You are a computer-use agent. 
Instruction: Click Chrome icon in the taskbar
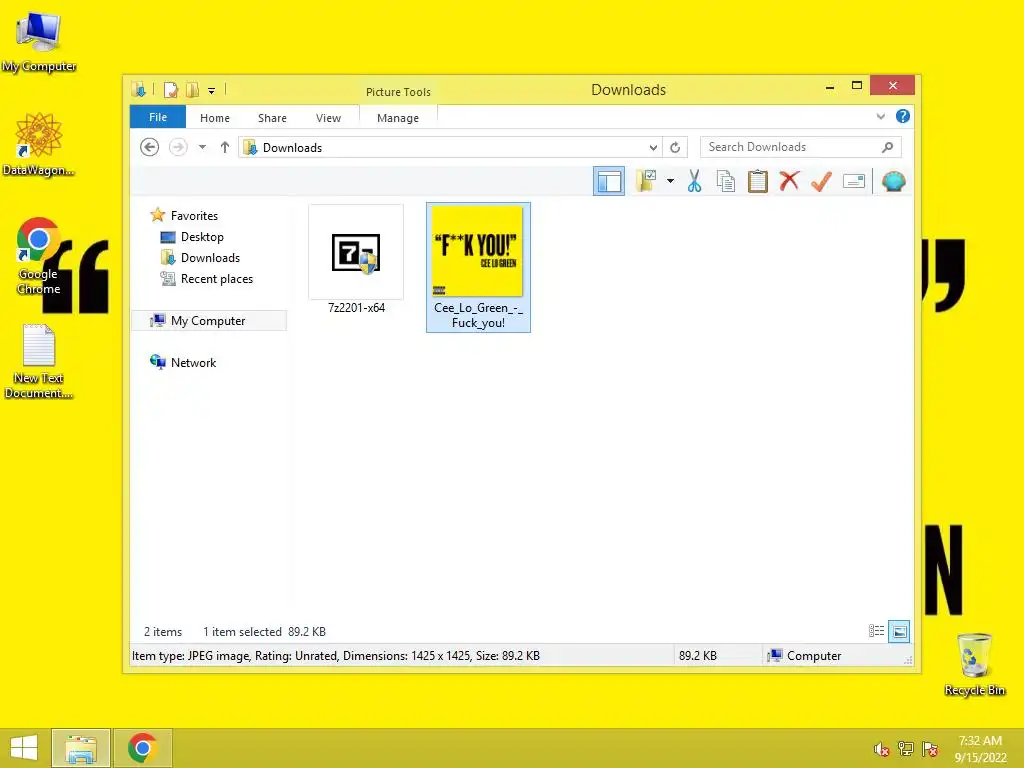coord(142,748)
